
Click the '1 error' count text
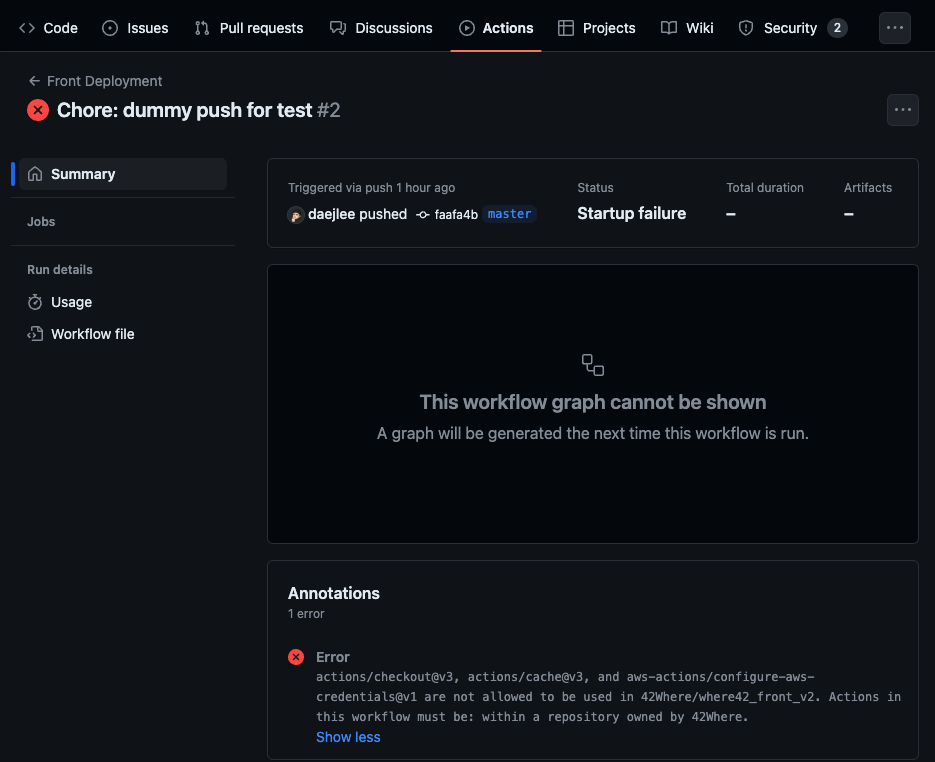(x=306, y=614)
